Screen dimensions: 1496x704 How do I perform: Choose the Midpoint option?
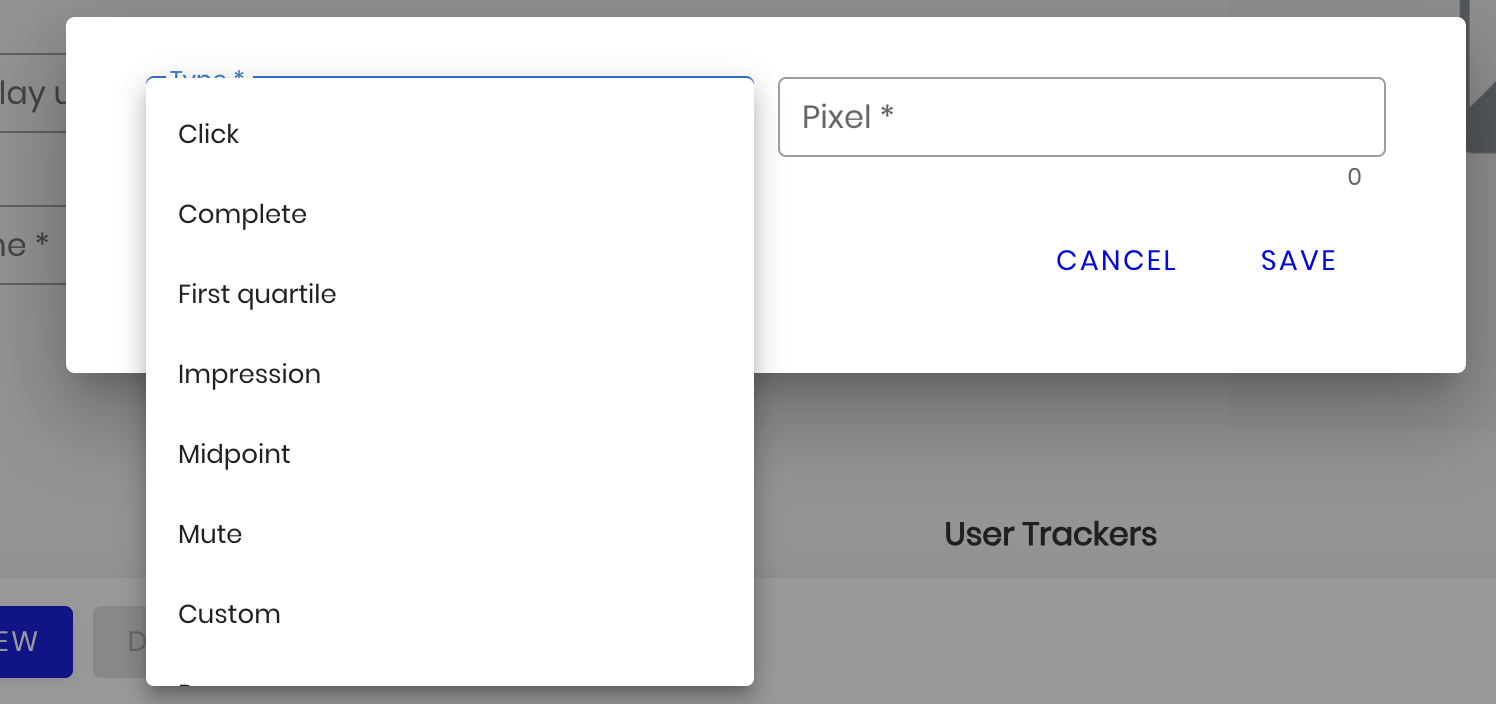[x=234, y=454]
